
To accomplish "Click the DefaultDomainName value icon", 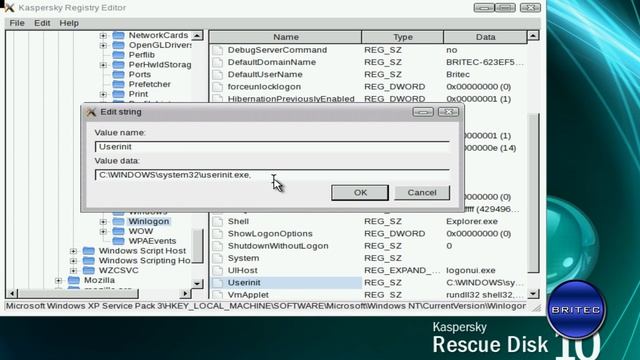I will point(218,62).
